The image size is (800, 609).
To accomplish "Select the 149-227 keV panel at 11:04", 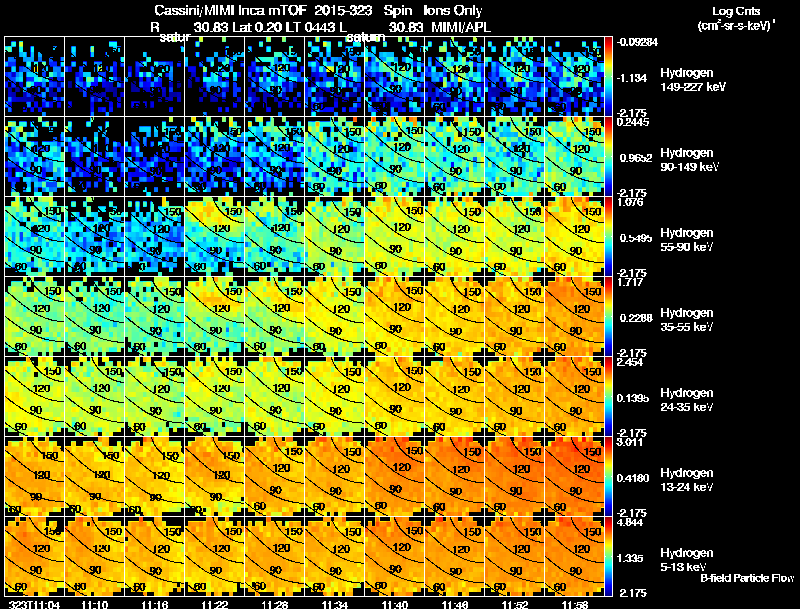I will pos(34,77).
